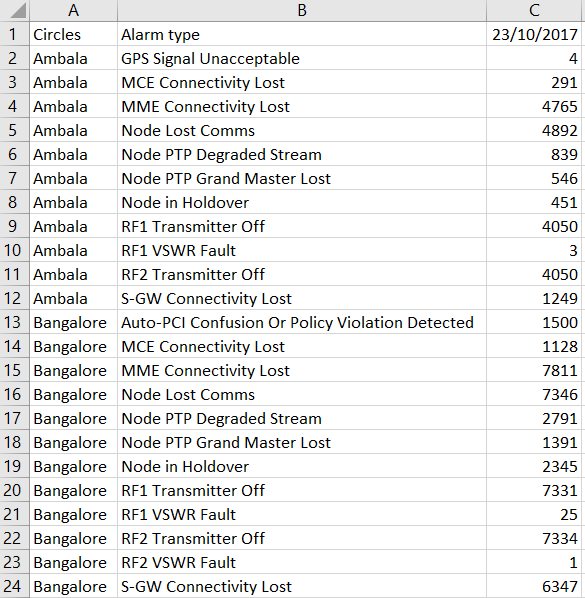Click the Ambala cell in row 8

point(74,202)
